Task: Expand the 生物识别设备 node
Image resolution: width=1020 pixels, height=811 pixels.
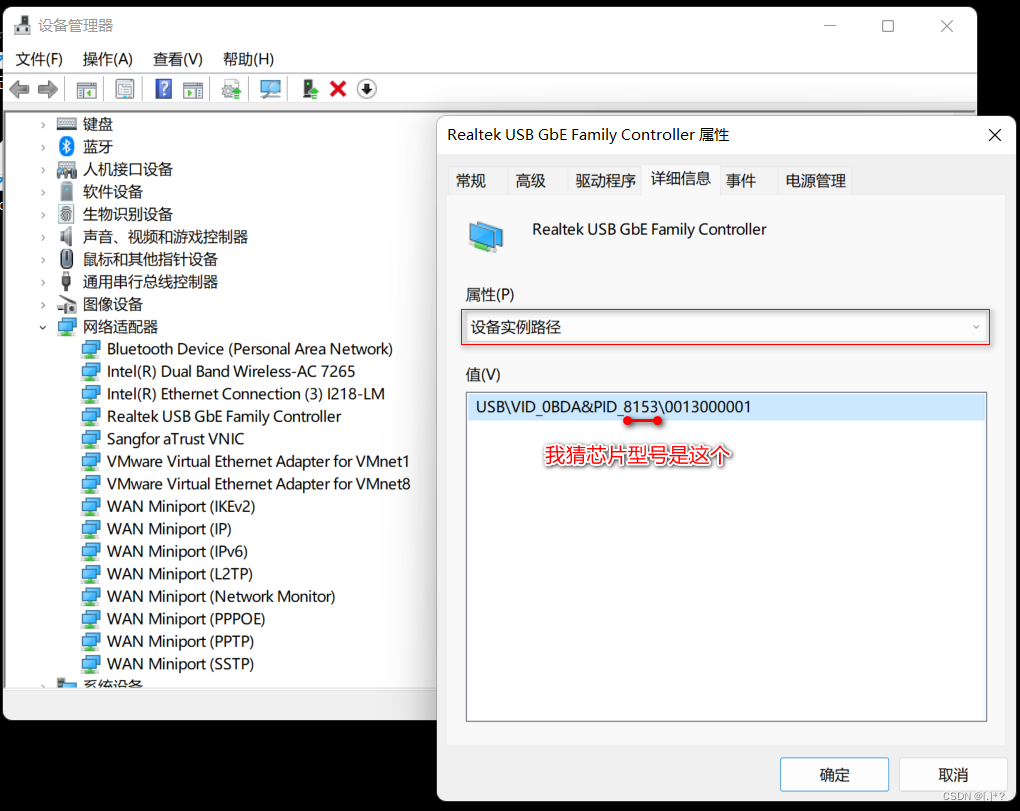Action: pyautogui.click(x=43, y=215)
